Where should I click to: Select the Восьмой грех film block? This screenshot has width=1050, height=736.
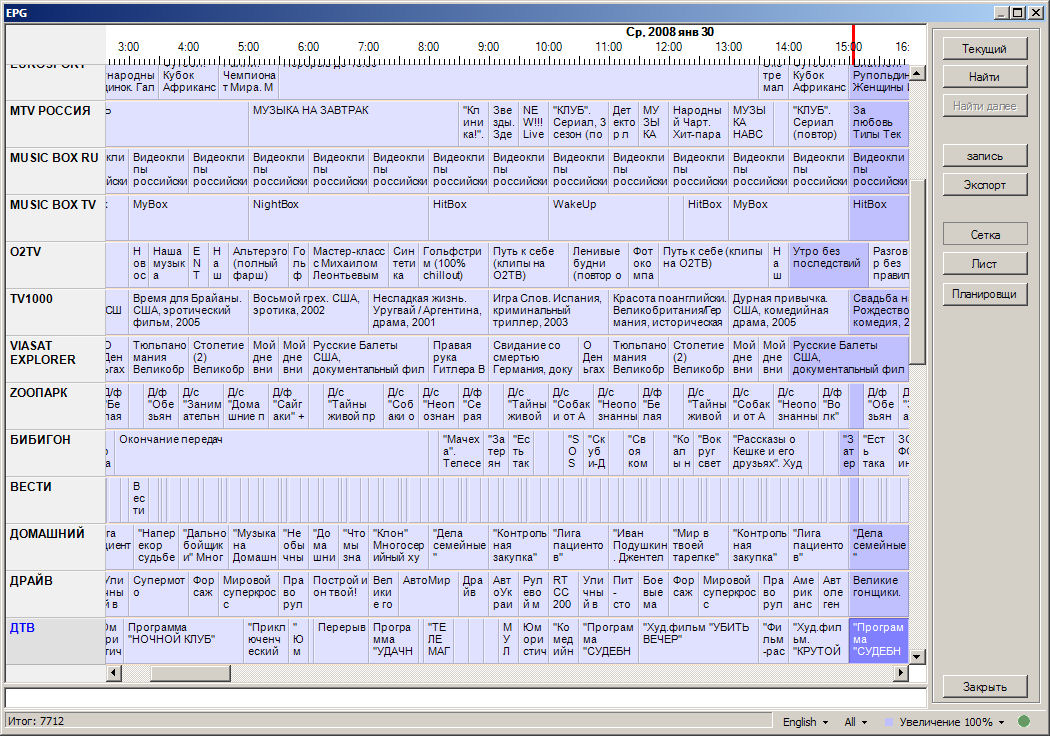pyautogui.click(x=308, y=311)
